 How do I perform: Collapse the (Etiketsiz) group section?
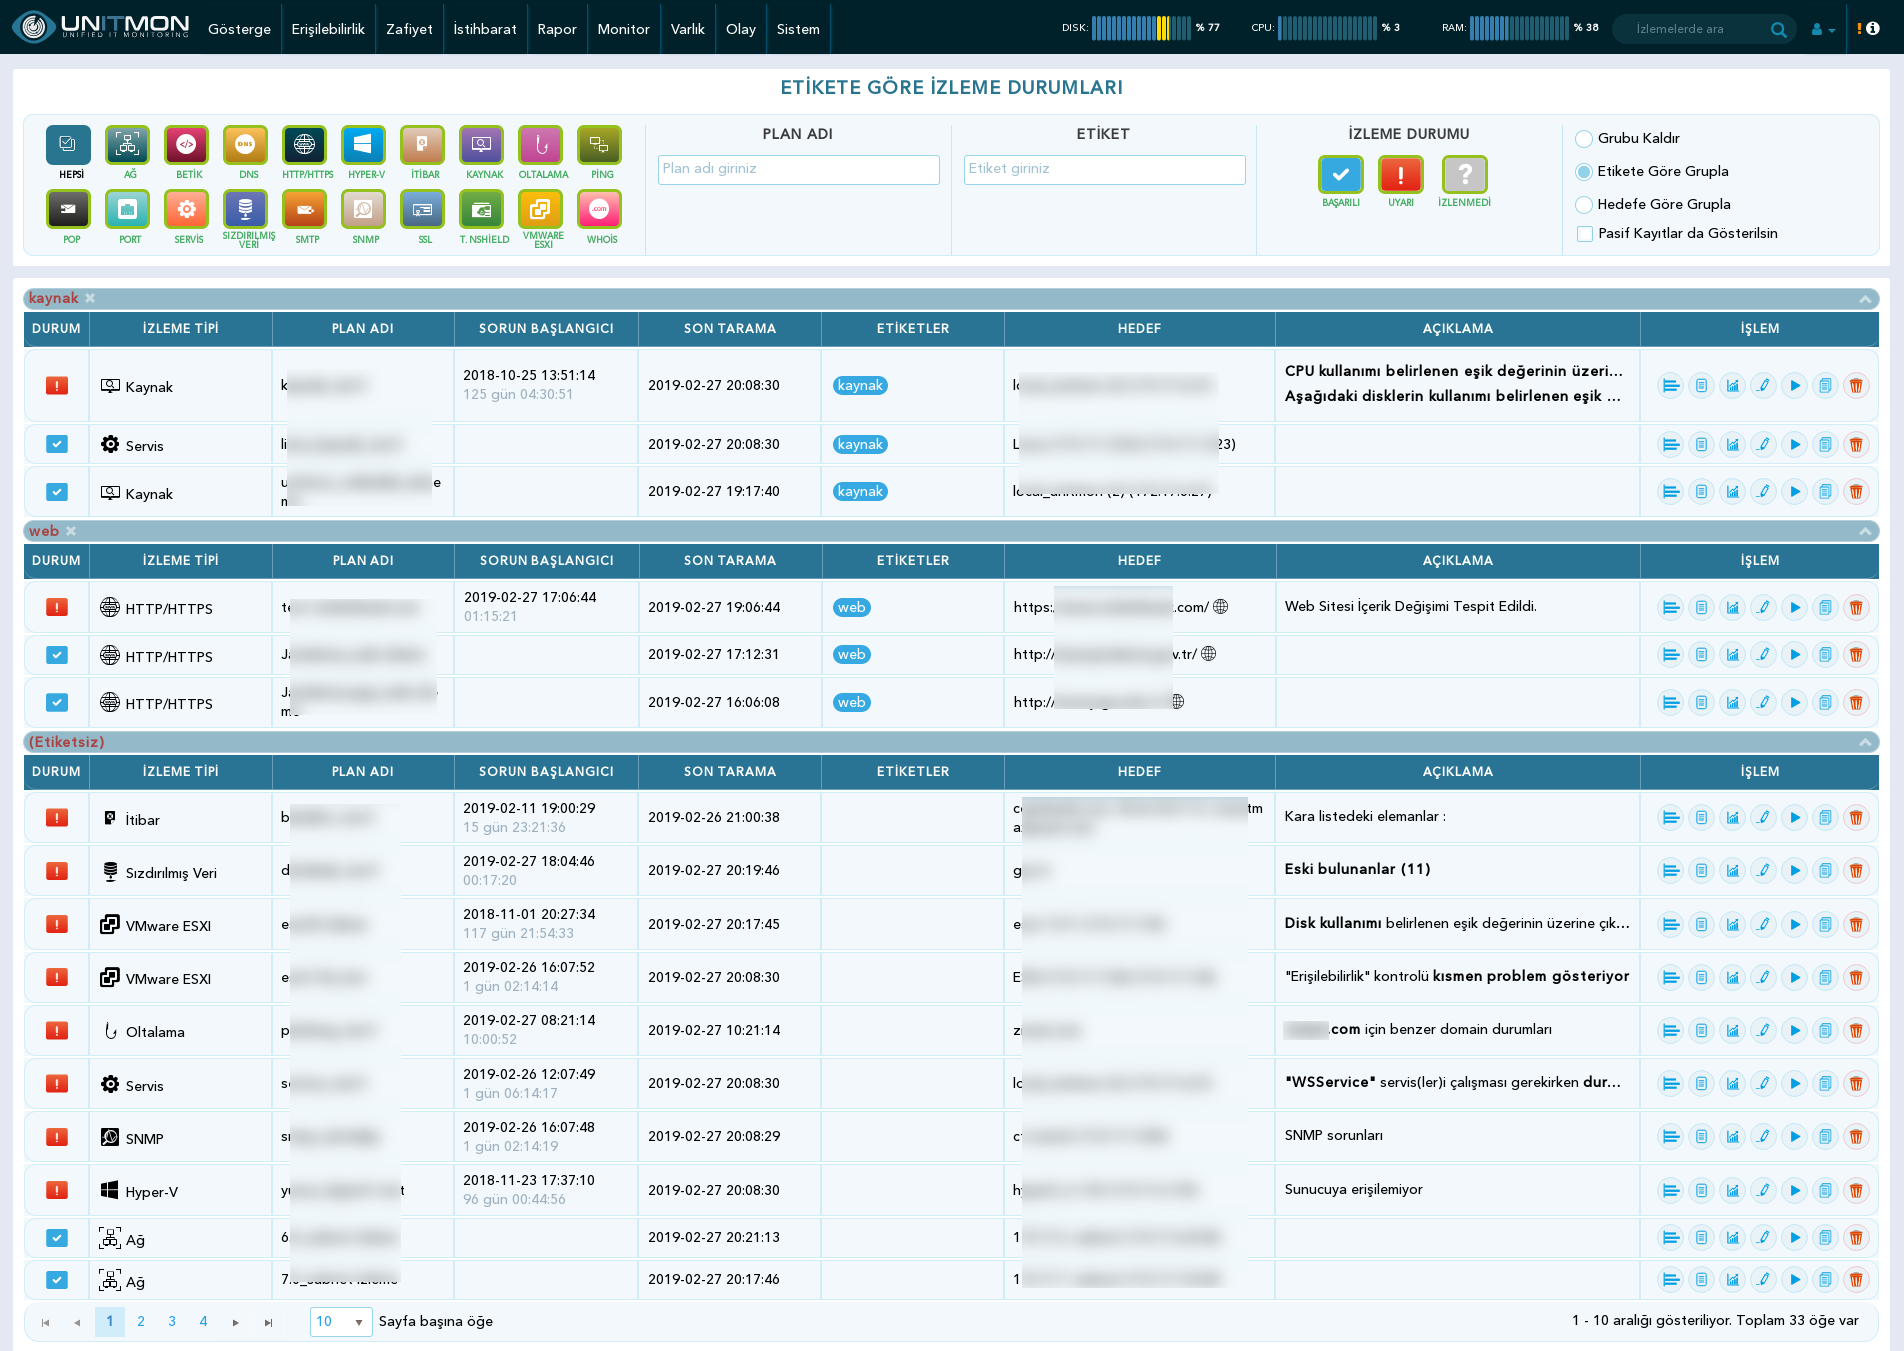point(1865,742)
